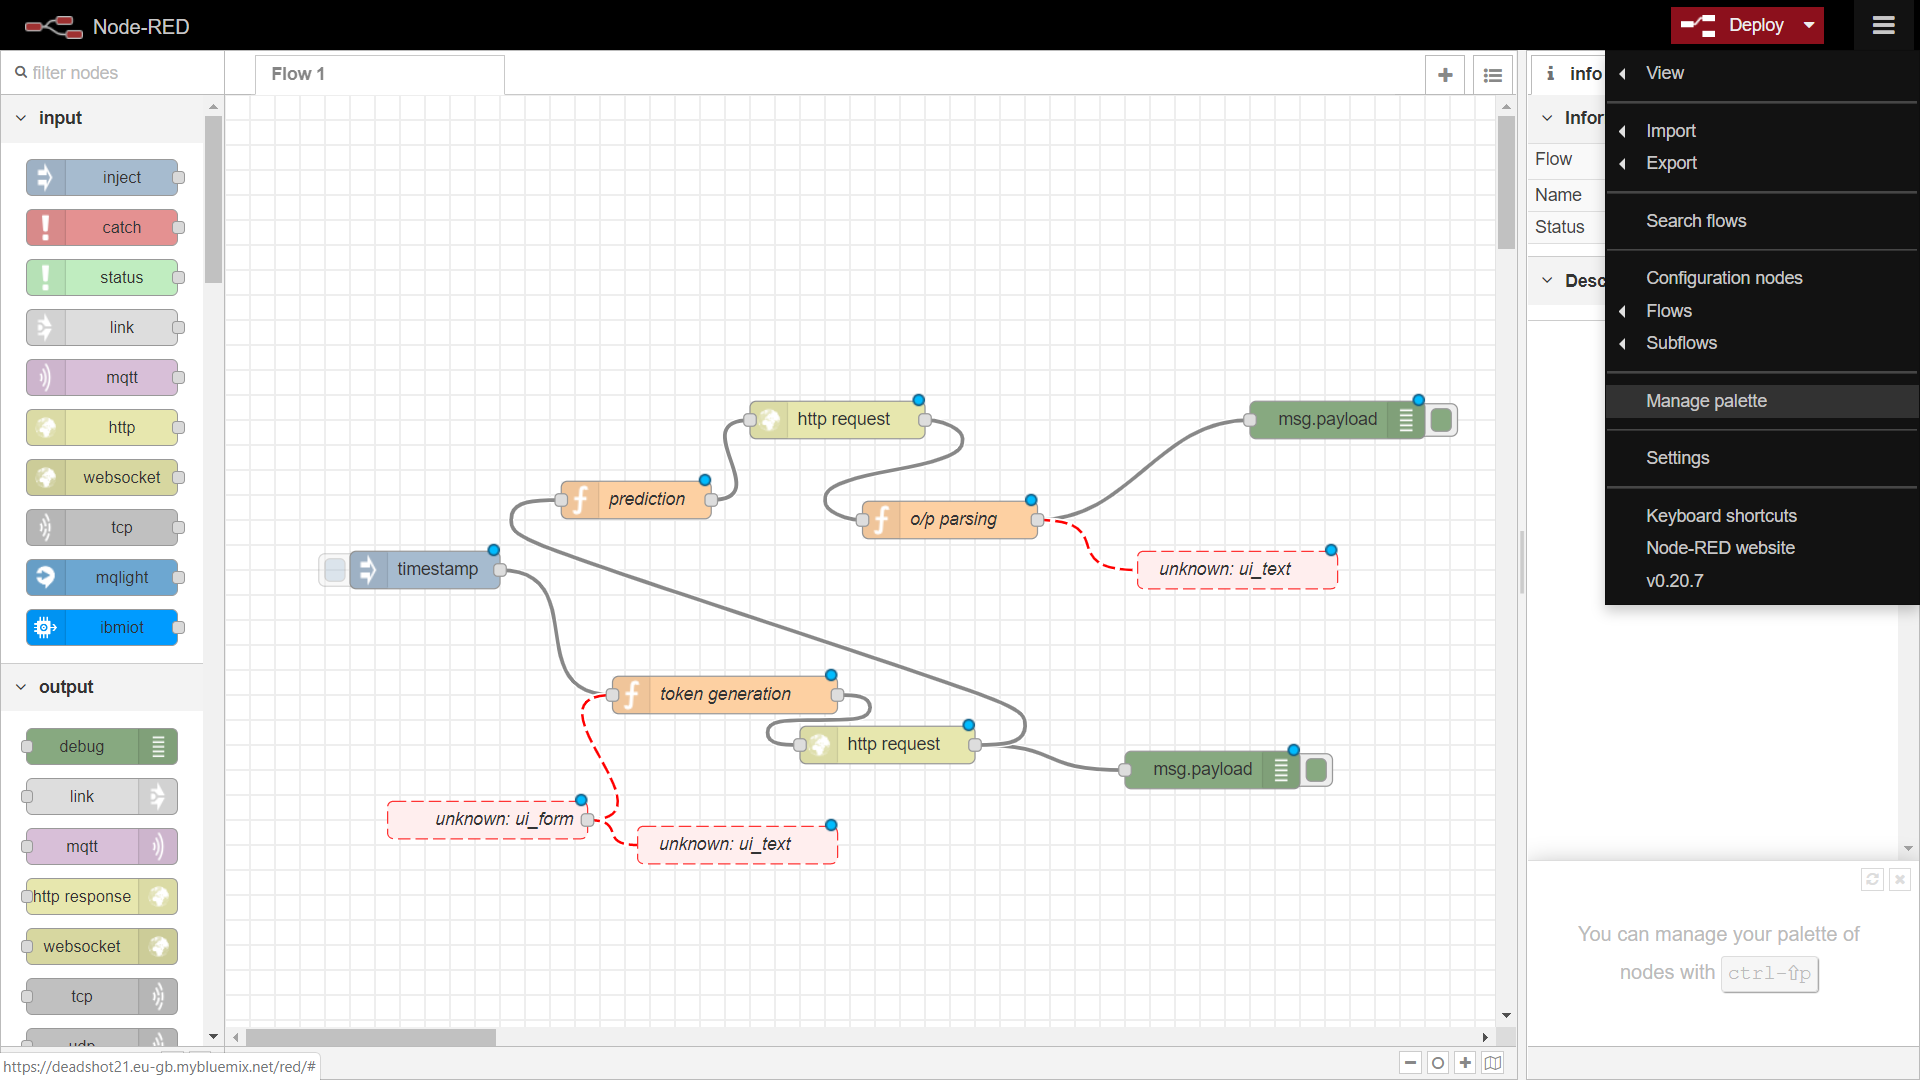Select the input mqtt node
Screen dimensions: 1920x1080
click(x=102, y=378)
